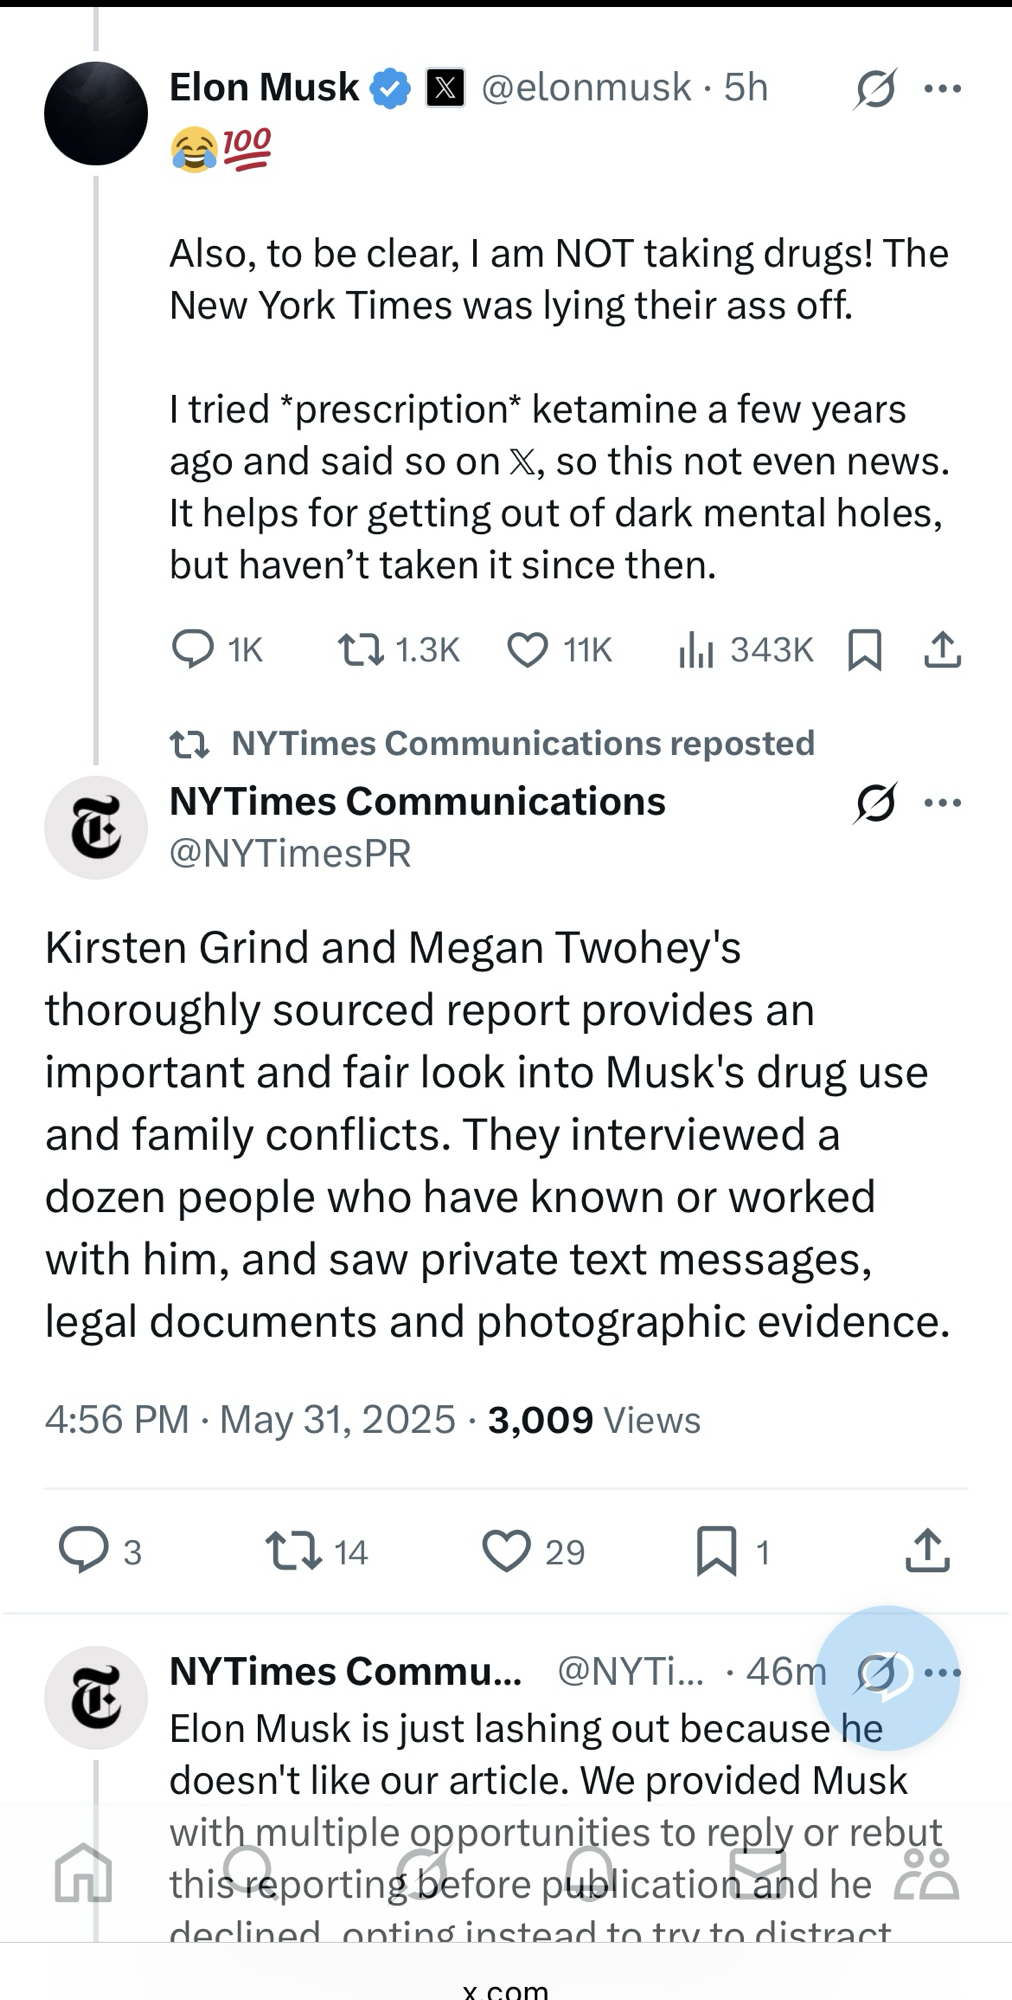The image size is (1012, 2000).
Task: Like NYTimes post with 29 likes
Action: point(507,1551)
